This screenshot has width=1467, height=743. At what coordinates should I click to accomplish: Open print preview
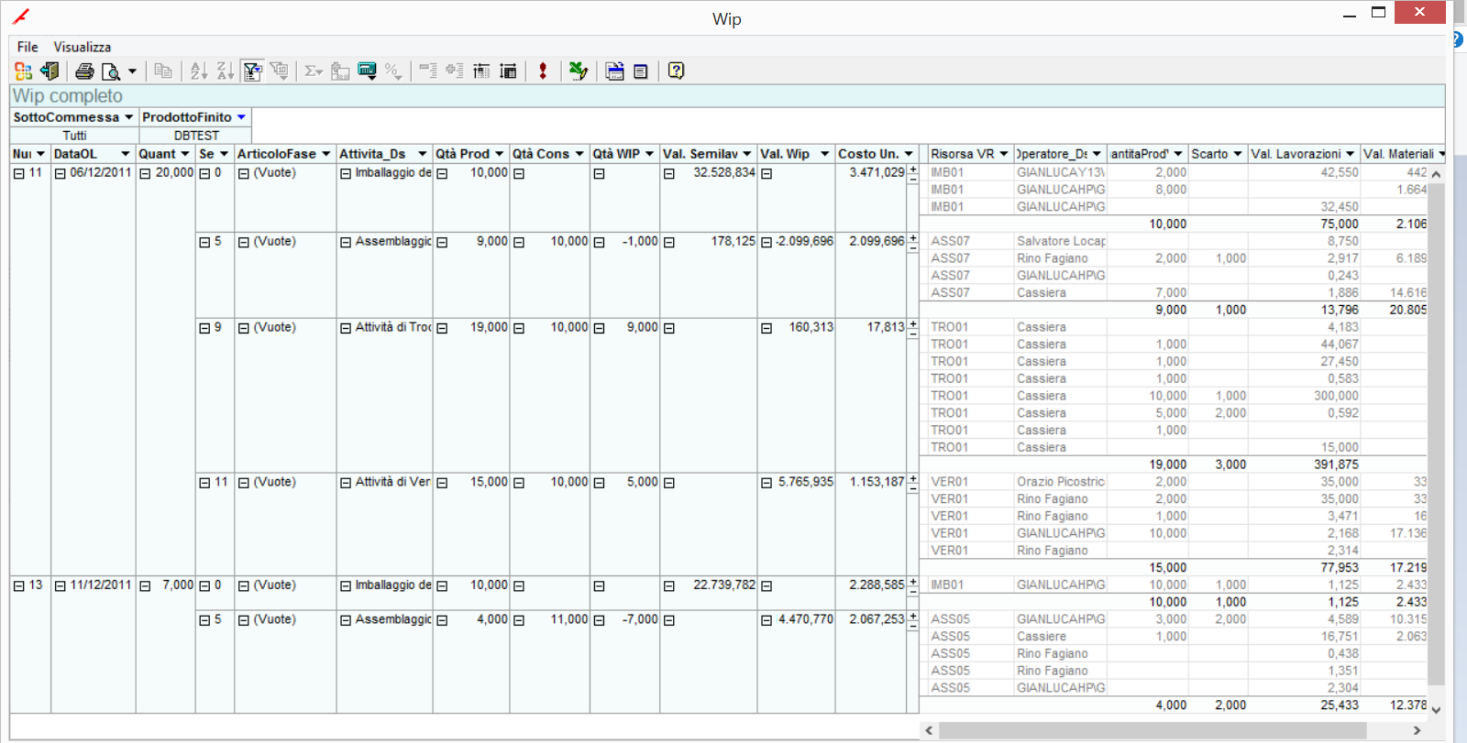[x=111, y=71]
